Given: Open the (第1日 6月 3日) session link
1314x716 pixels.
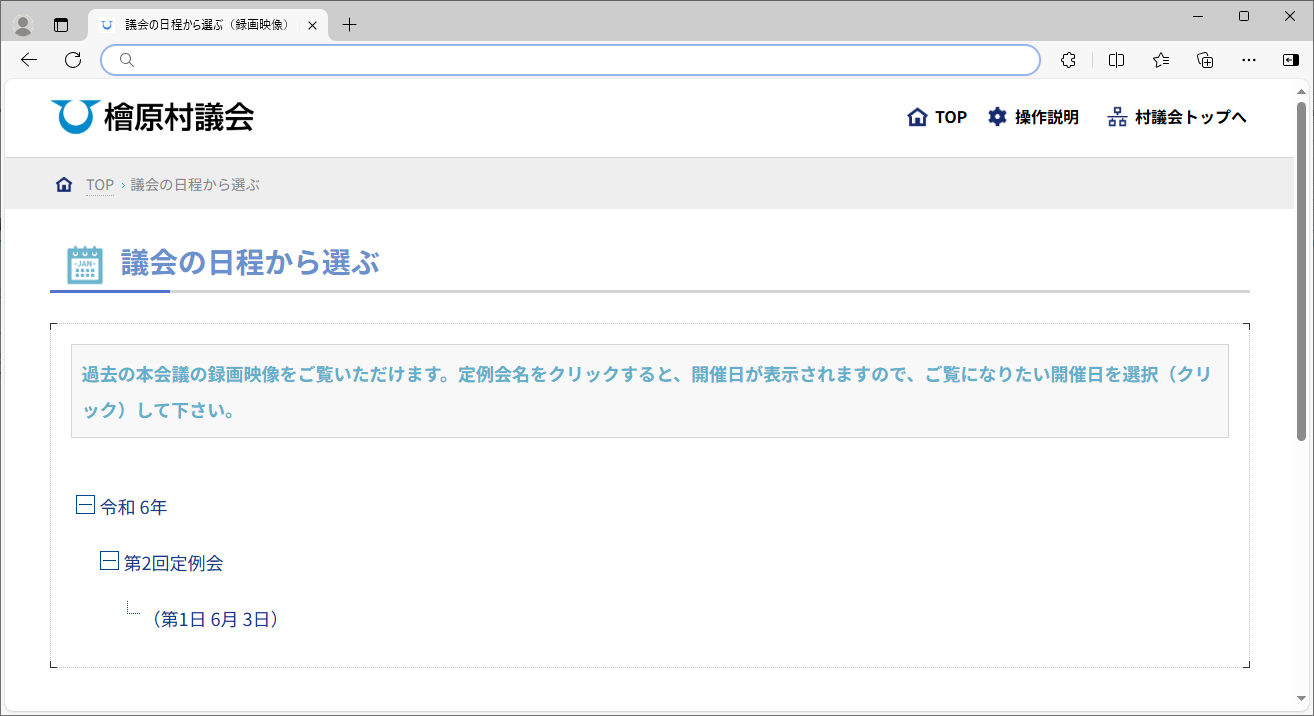Looking at the screenshot, I should (x=214, y=620).
